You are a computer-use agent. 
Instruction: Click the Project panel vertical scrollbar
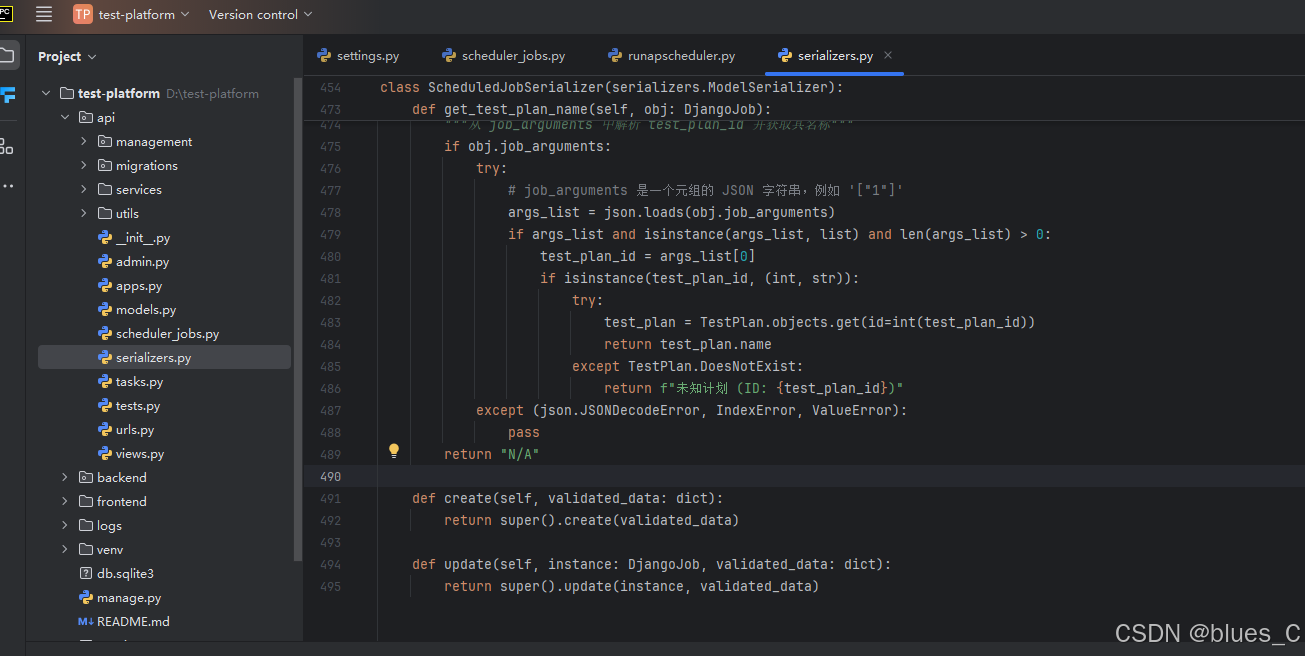click(298, 320)
